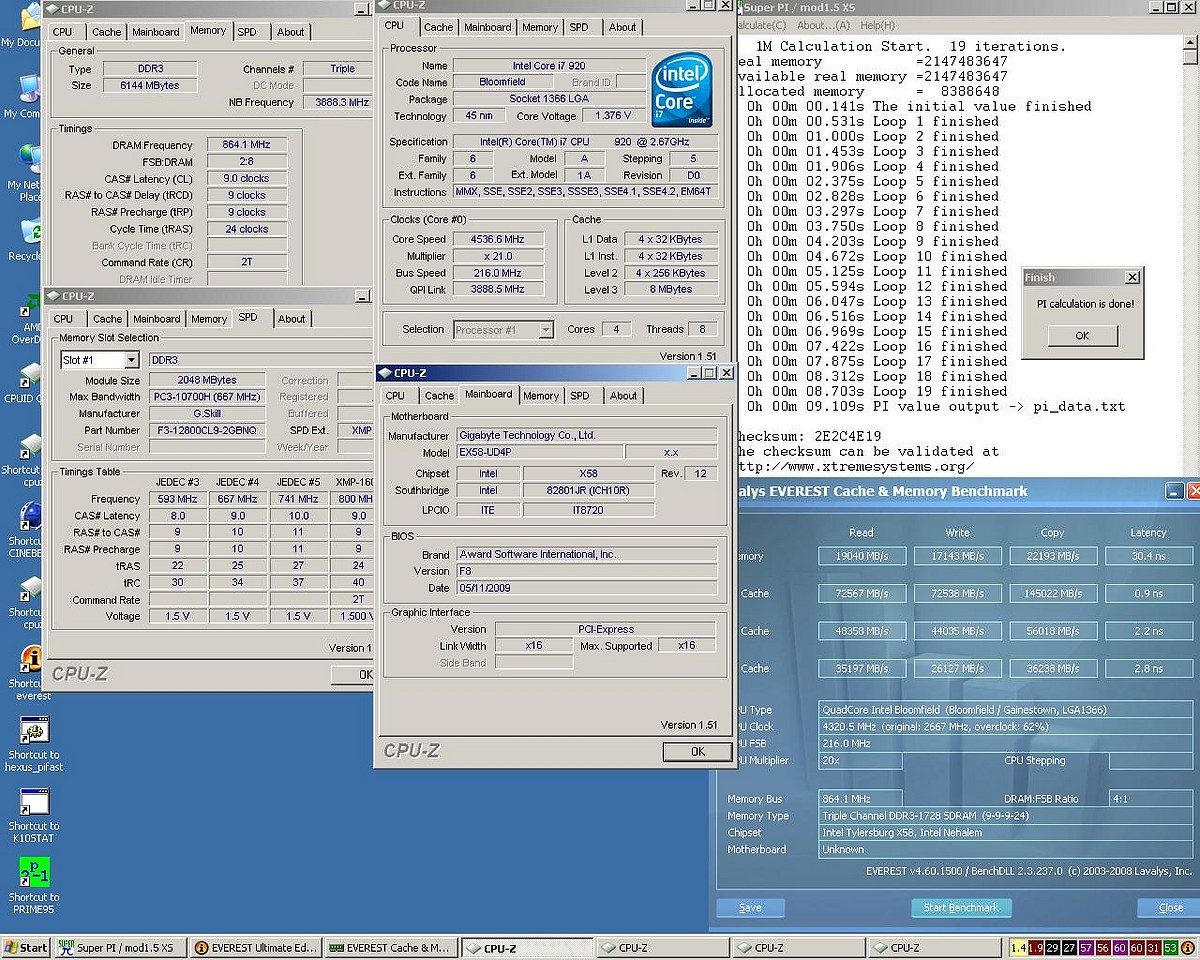This screenshot has height=960, width=1200.
Task: Select the memory read result 19040 MB/s
Action: point(861,556)
